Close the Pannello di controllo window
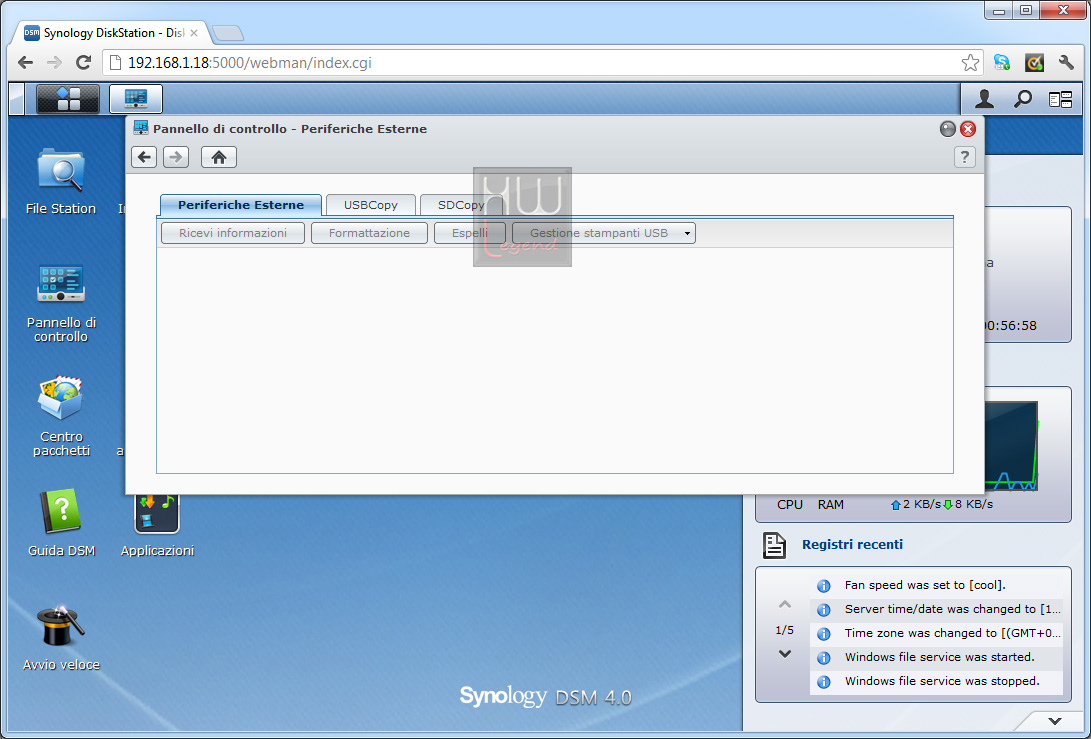The image size is (1091, 739). 968,129
